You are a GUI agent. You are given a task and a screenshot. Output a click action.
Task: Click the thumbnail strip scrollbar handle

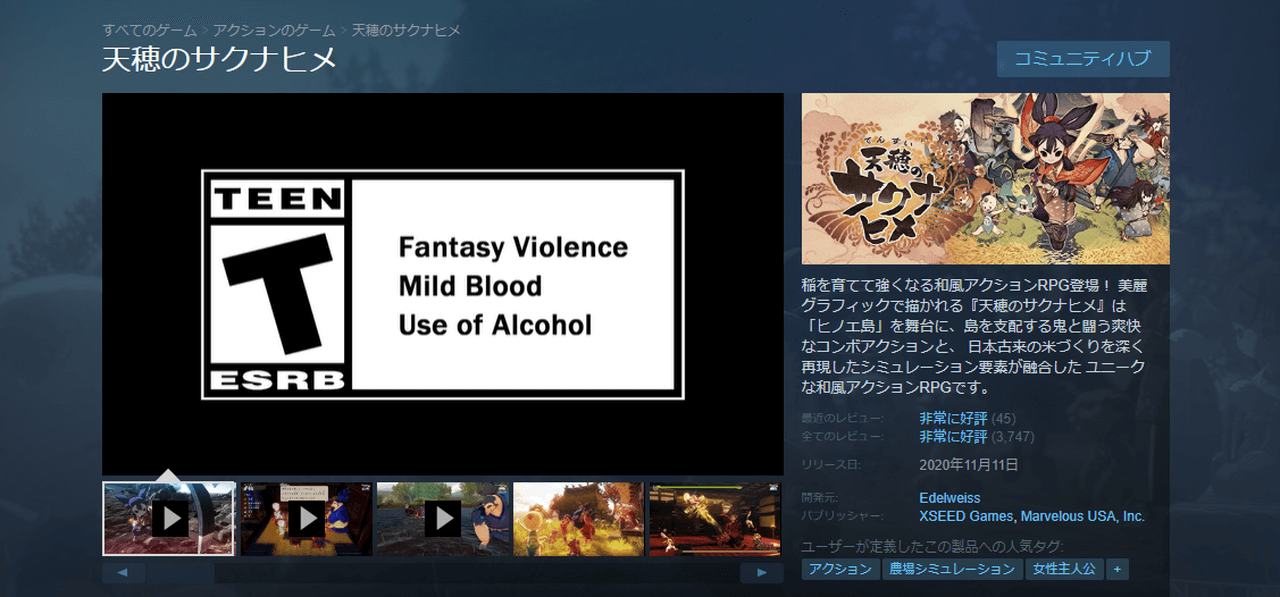(x=180, y=573)
